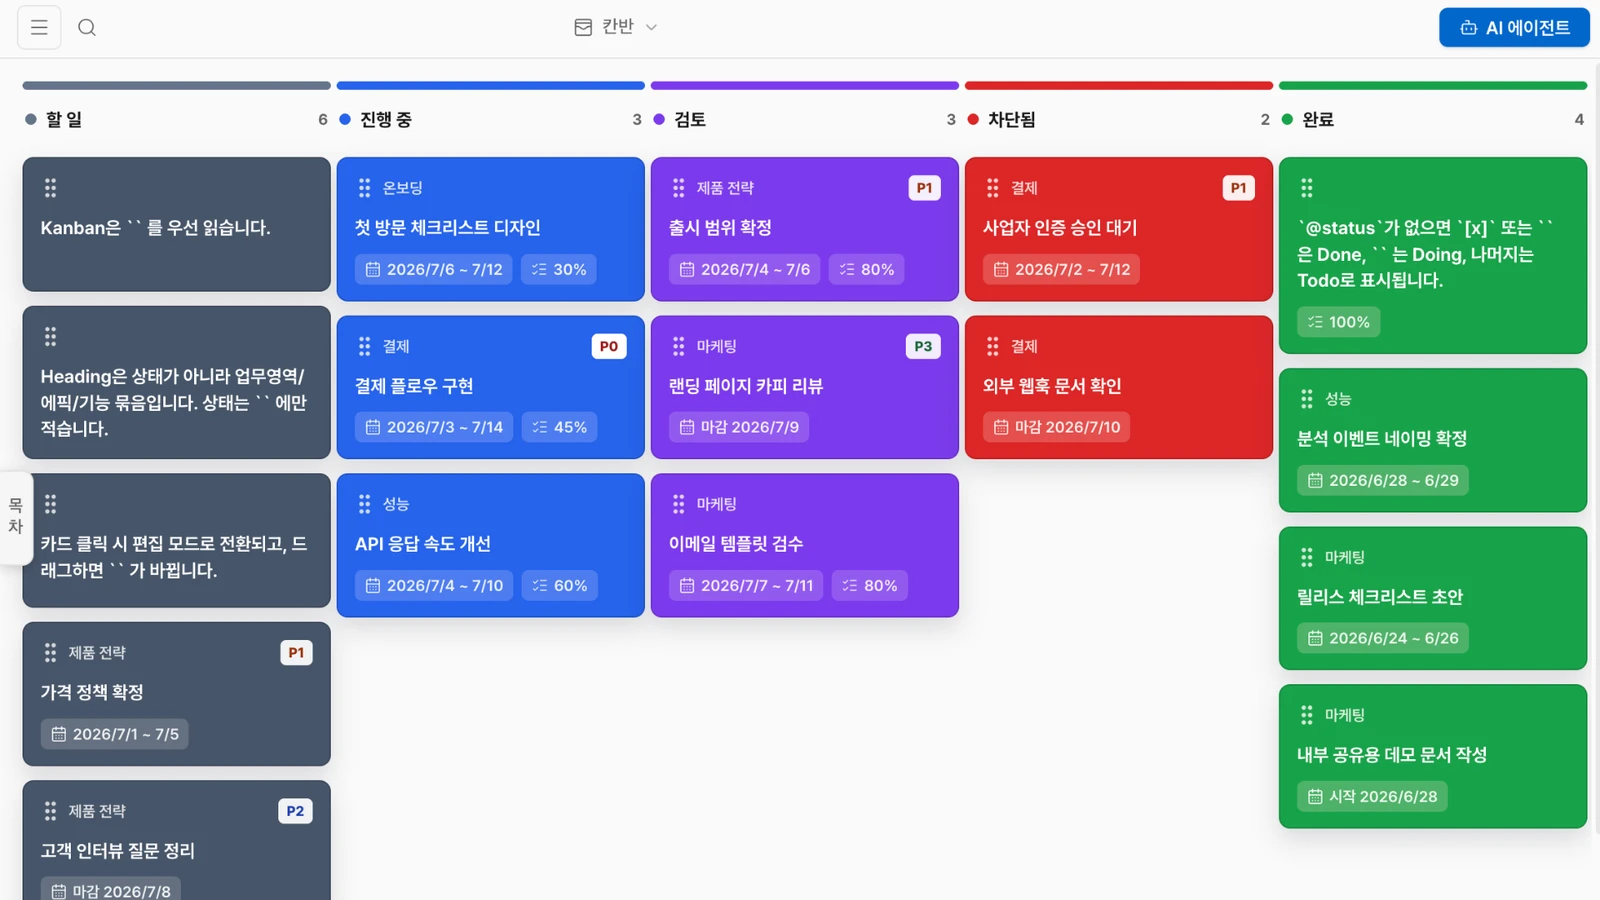Click the P2 badge on 고객 인터뷰 질문 정리

point(295,811)
